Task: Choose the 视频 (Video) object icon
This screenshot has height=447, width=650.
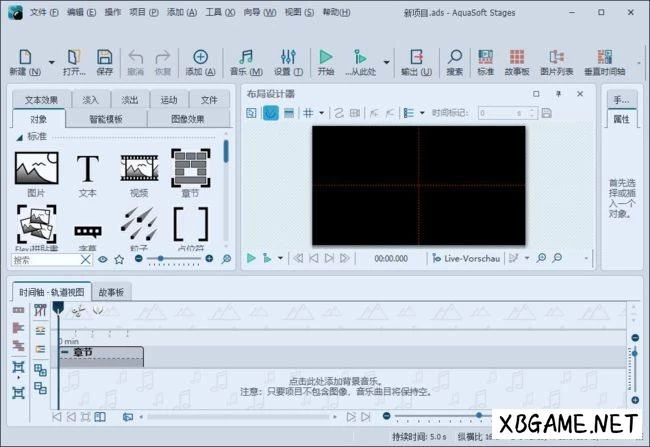Action: click(x=139, y=168)
